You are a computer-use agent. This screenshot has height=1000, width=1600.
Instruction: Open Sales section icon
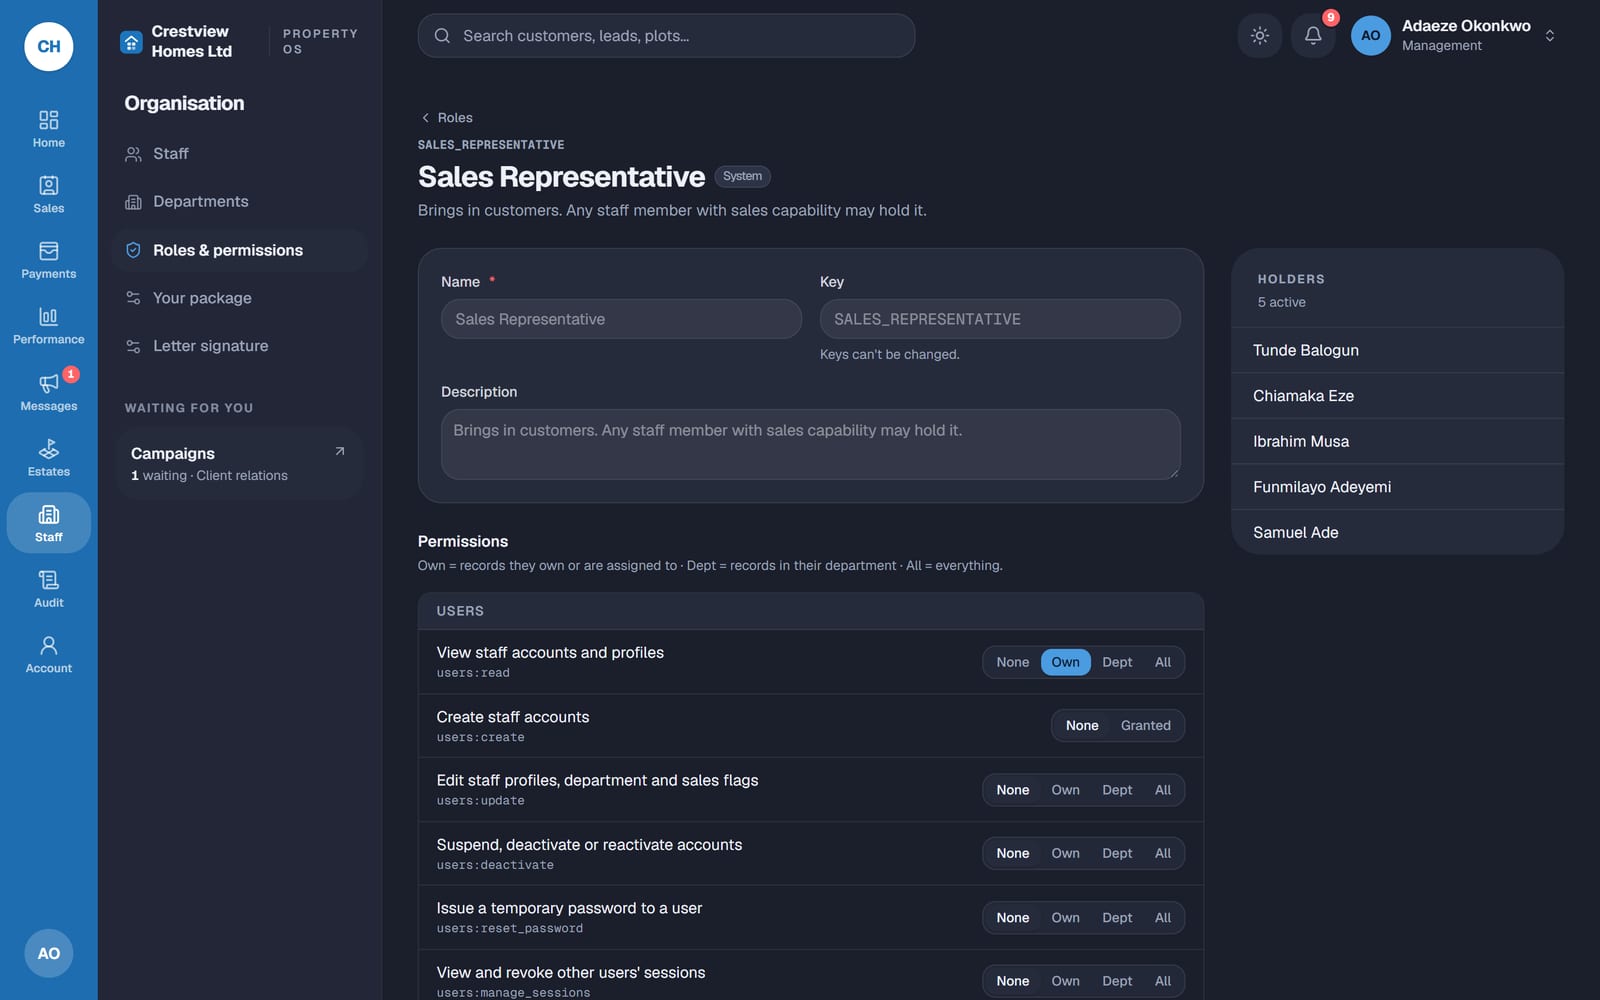click(48, 195)
